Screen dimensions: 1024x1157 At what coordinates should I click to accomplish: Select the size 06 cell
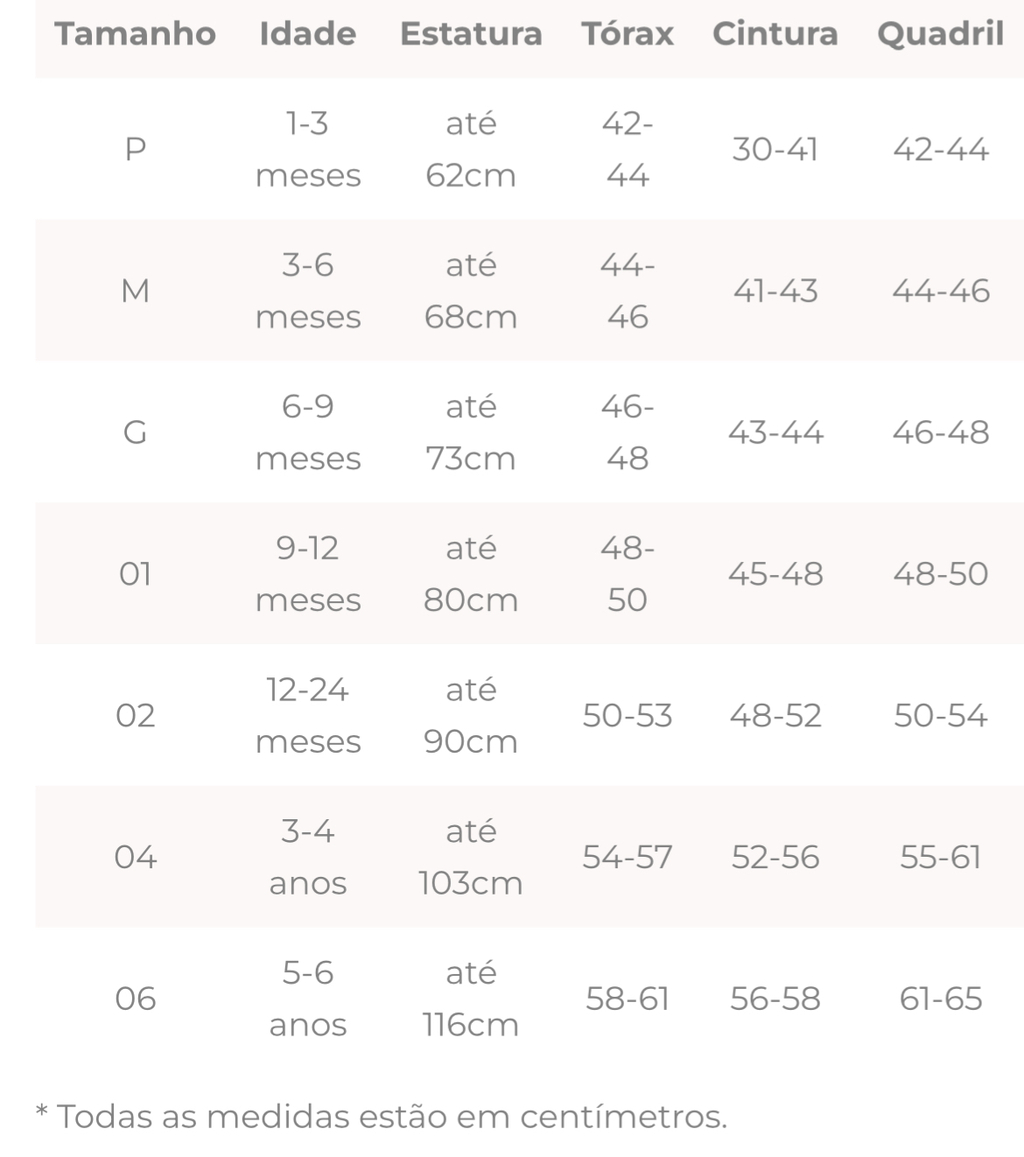pos(135,999)
